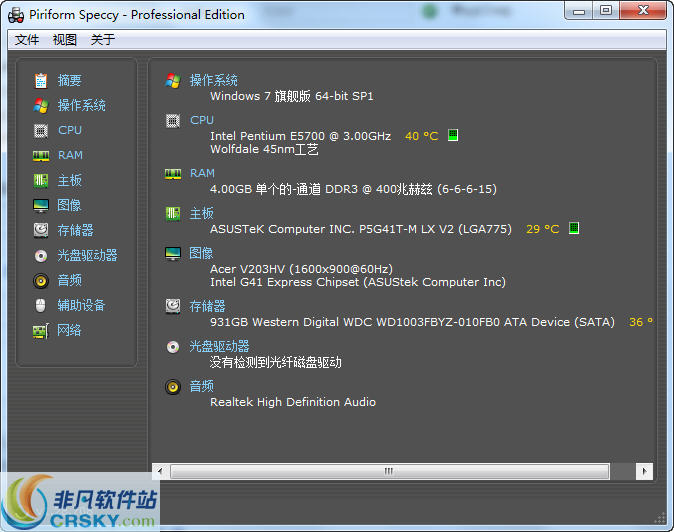Click the green motherboard temperature indicator icon

coord(574,228)
